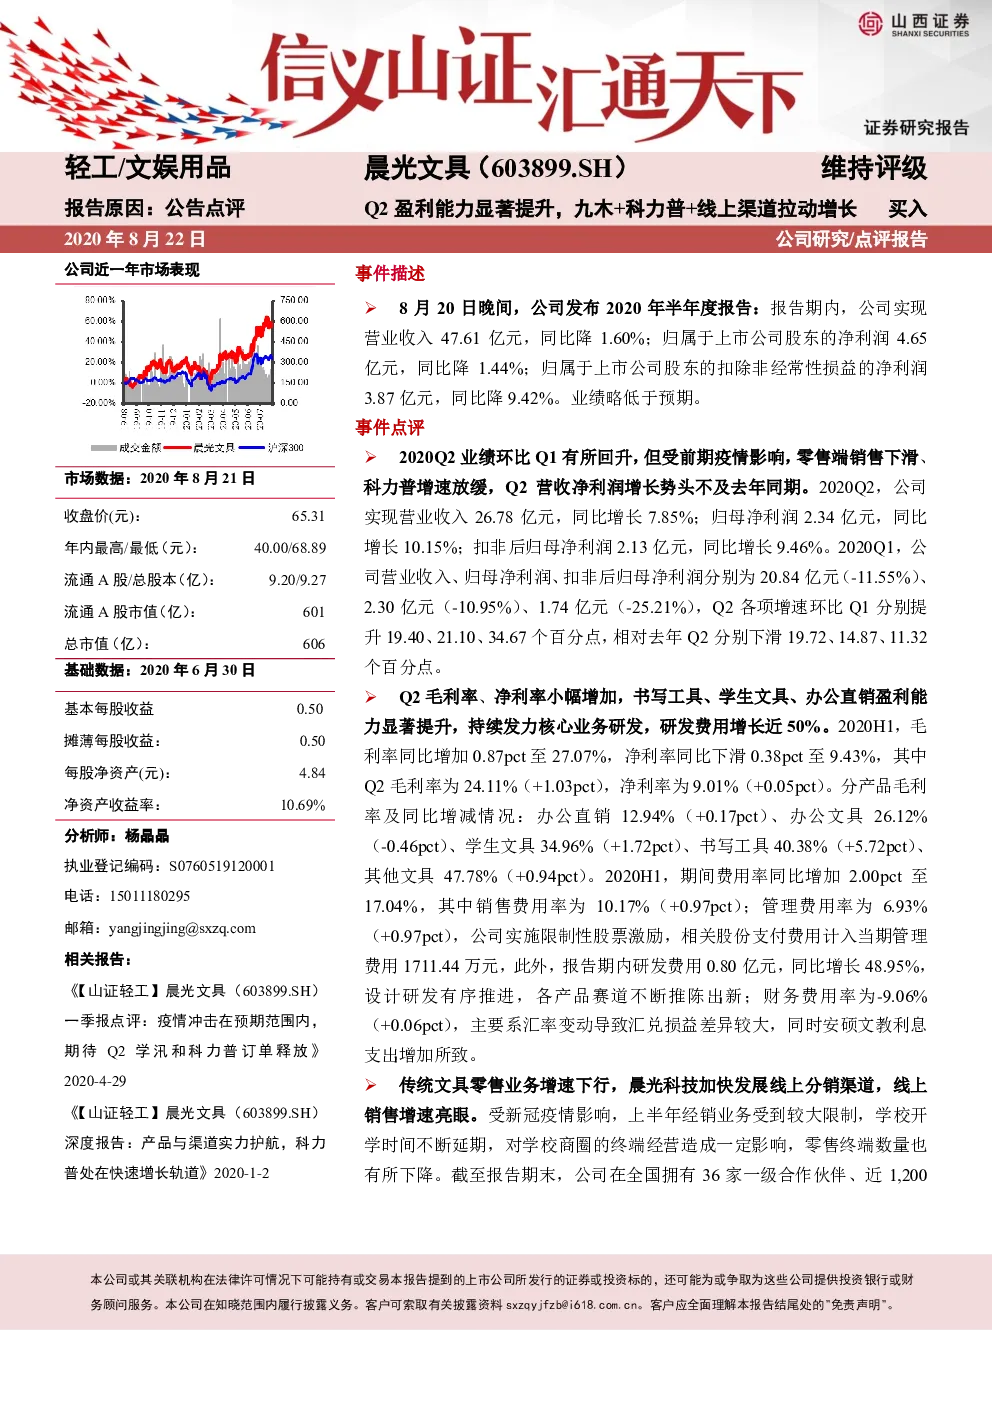
Task: Click the 摊薄每股收益 row label
Action: tap(112, 741)
